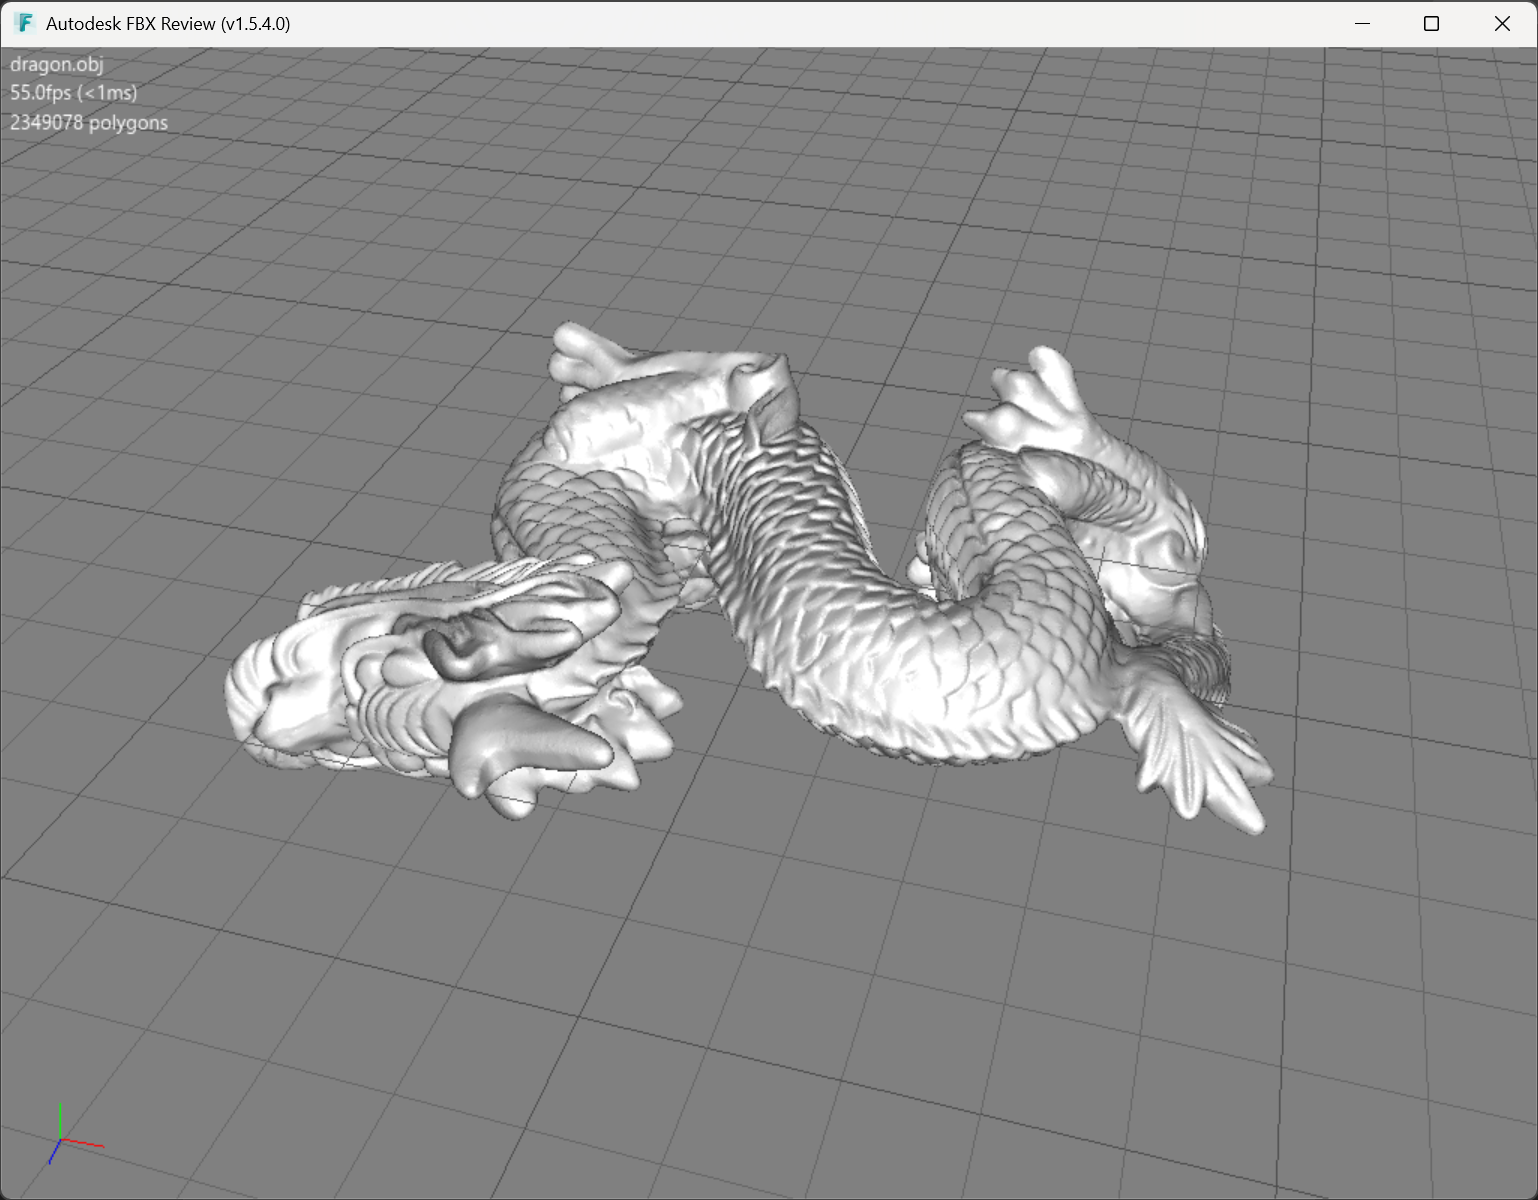
Task: Click the XYZ axis orientation gizmo
Action: pyautogui.click(x=75, y=1135)
